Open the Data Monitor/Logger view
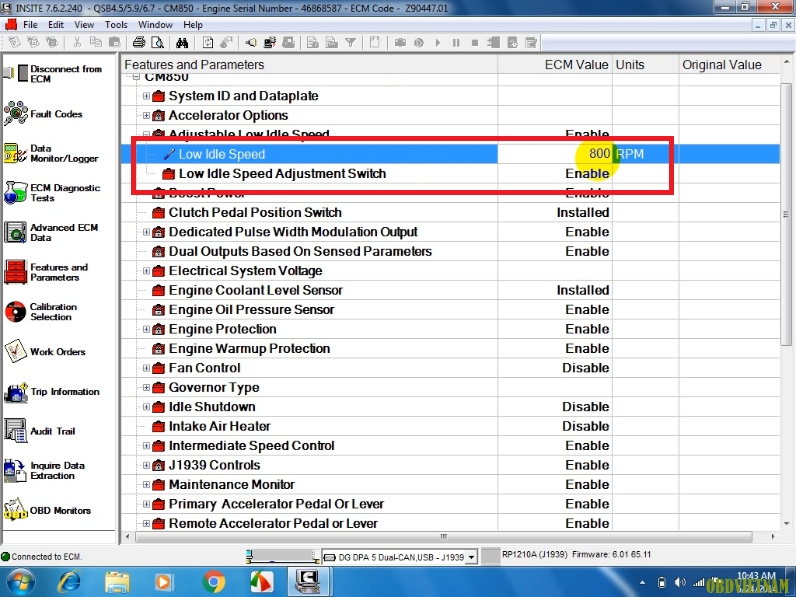 point(51,153)
